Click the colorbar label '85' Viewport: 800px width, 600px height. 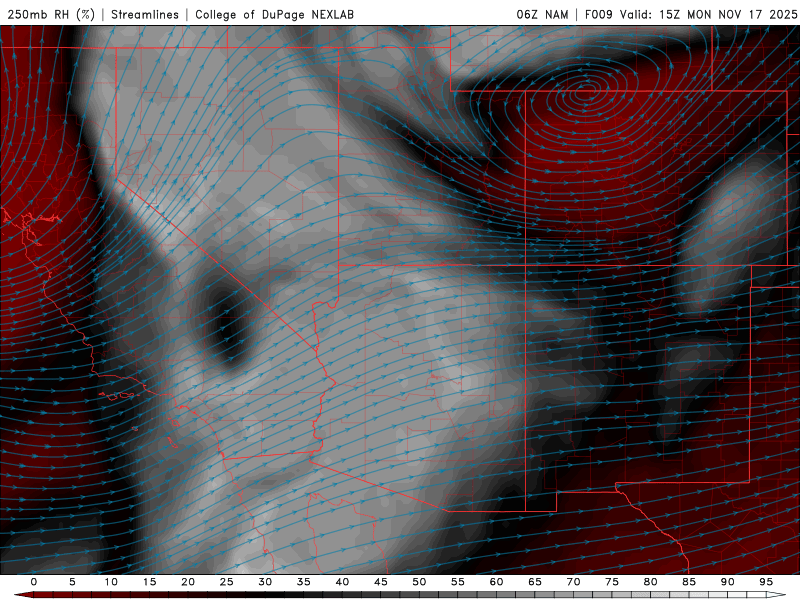pyautogui.click(x=689, y=582)
